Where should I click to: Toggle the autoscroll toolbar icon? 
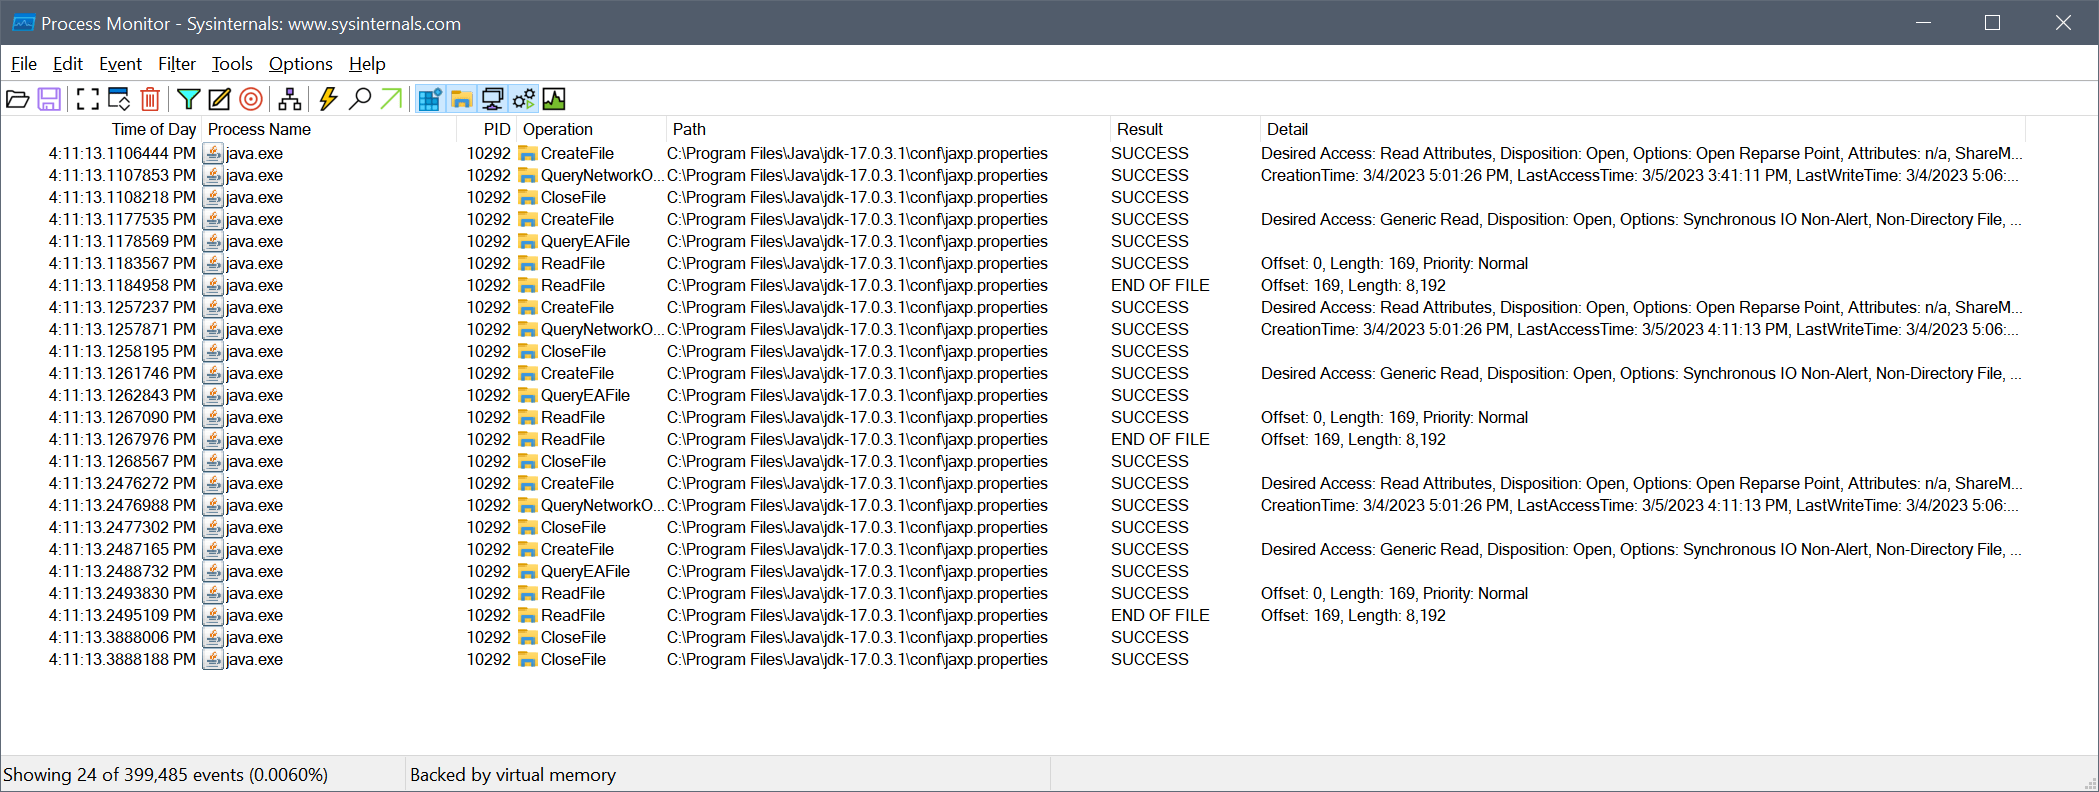(x=119, y=99)
